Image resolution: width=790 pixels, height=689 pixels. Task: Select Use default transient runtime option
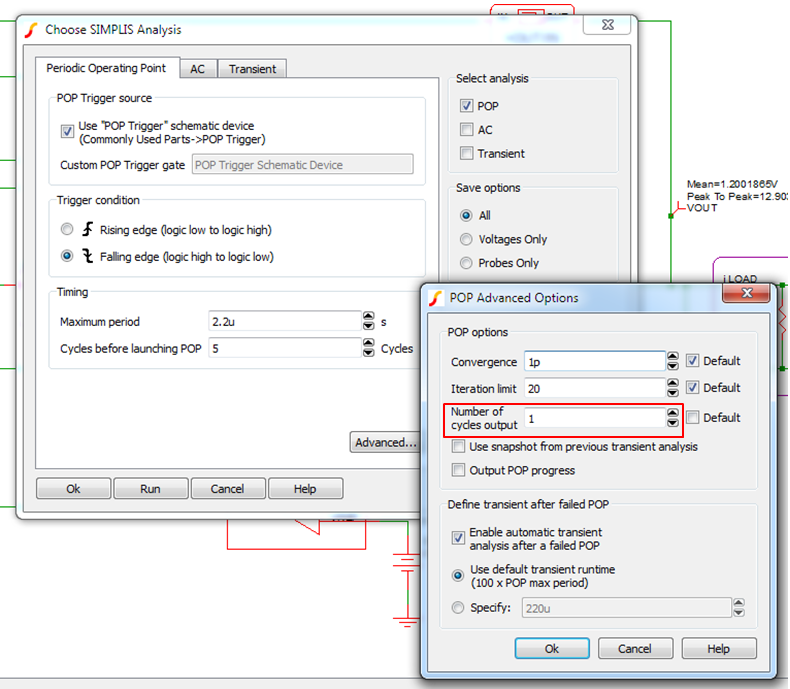pyautogui.click(x=457, y=575)
